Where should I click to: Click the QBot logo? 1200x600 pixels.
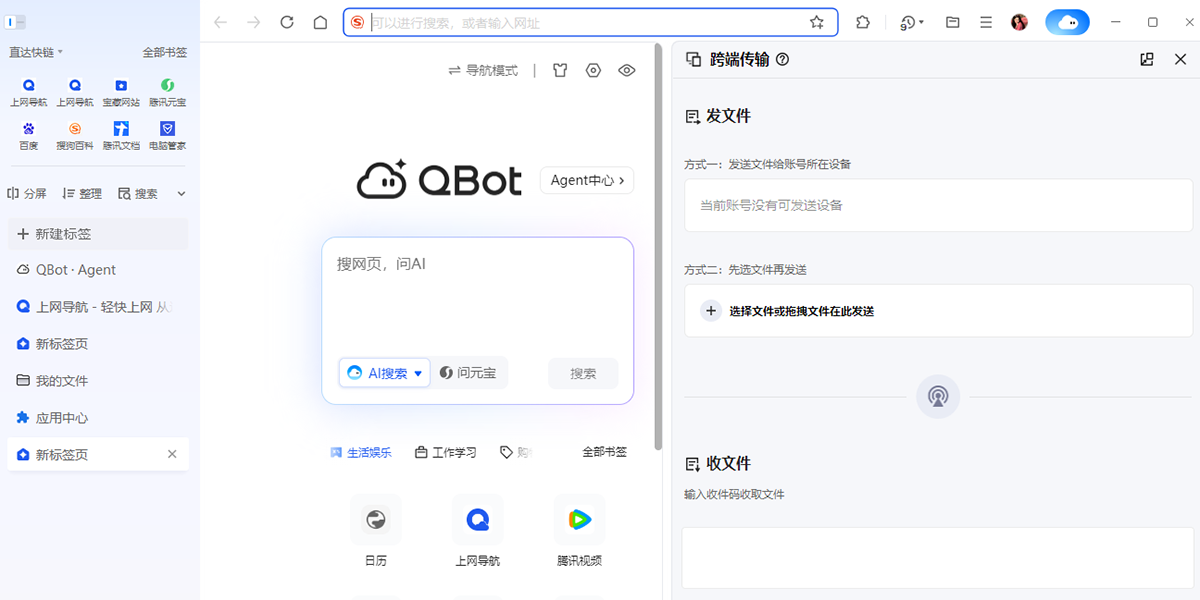pos(439,180)
